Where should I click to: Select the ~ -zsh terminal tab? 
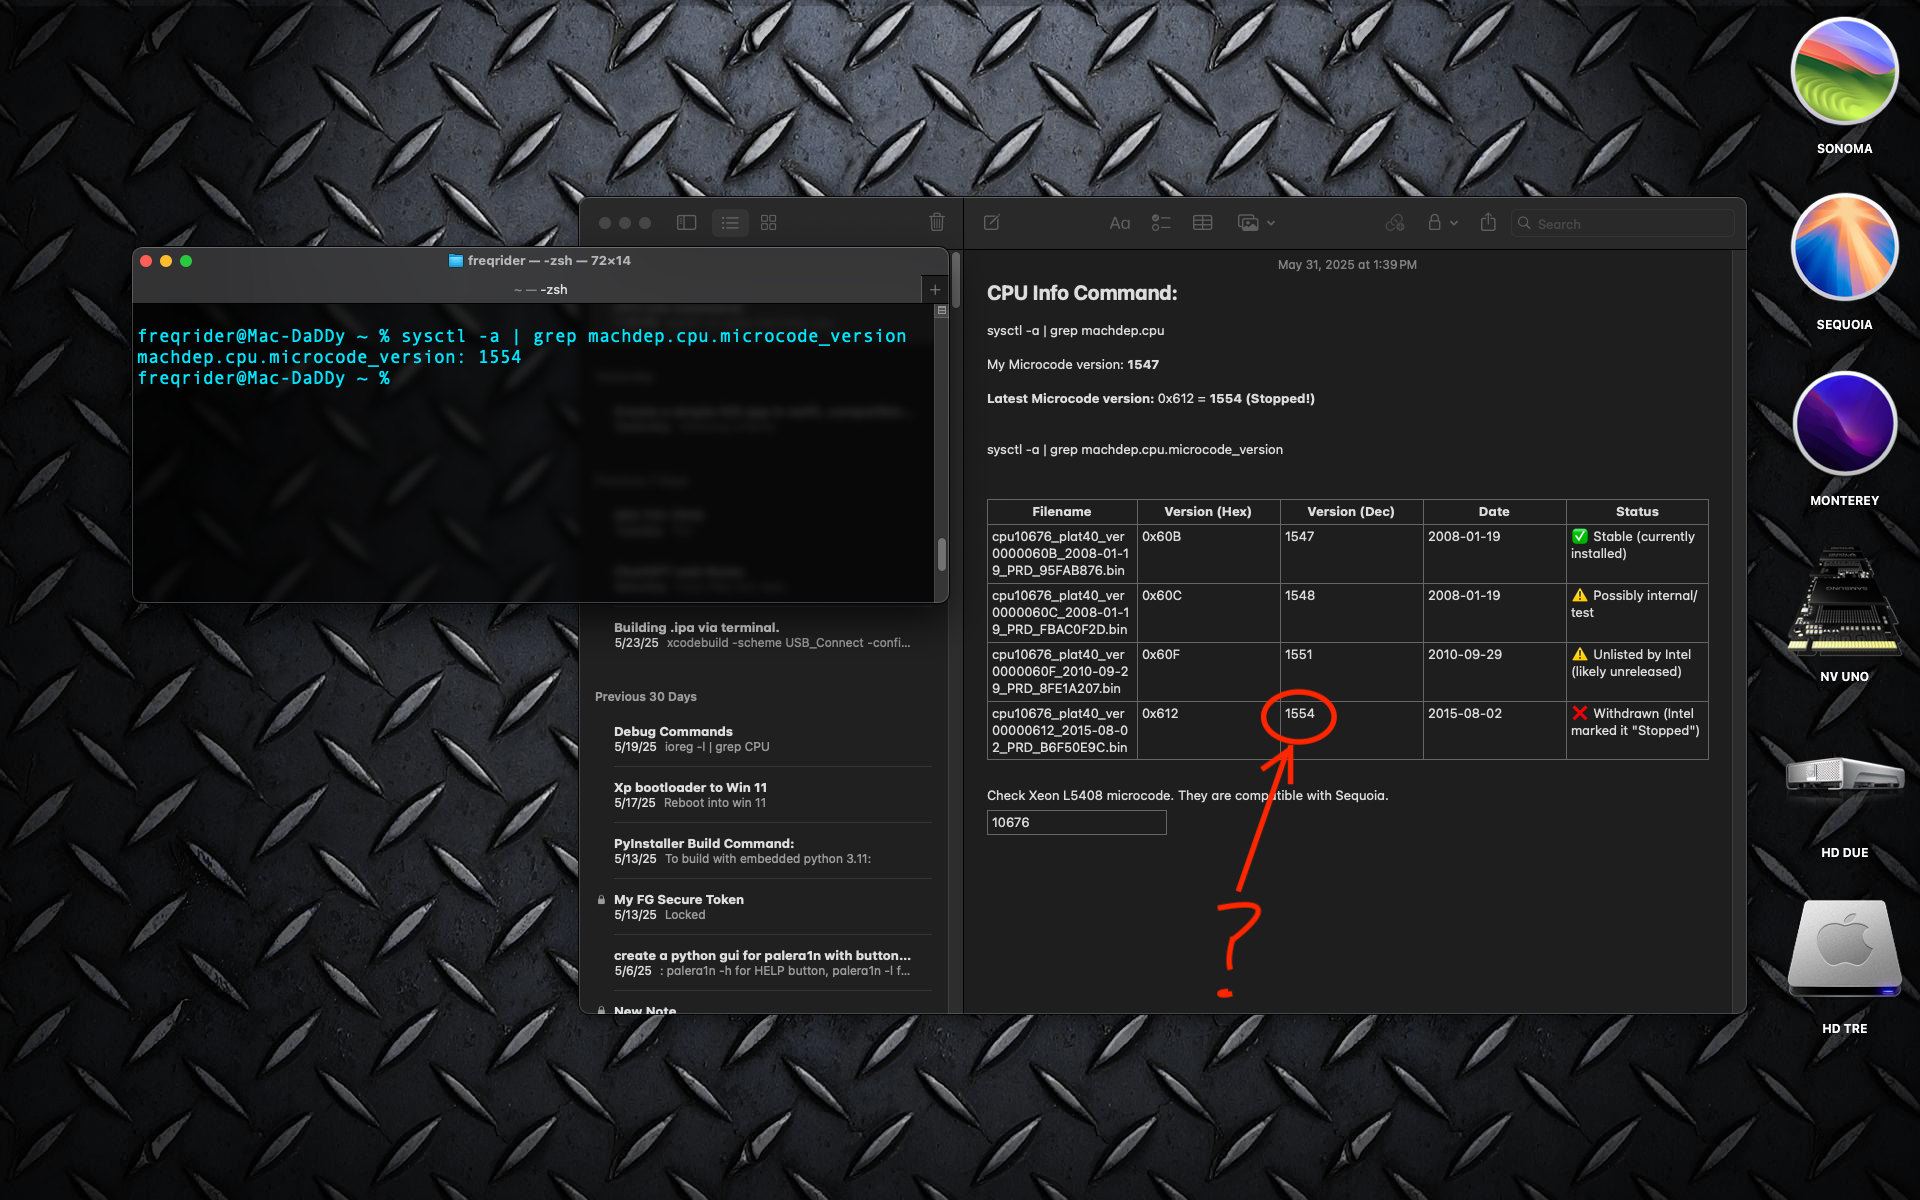point(540,290)
